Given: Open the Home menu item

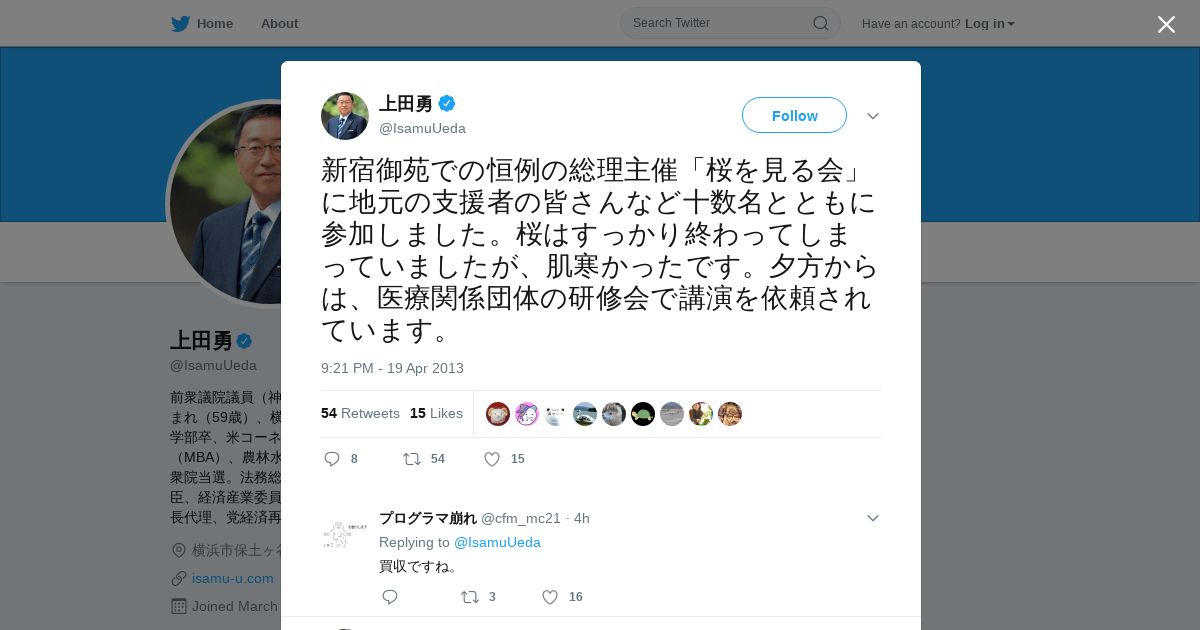Looking at the screenshot, I should 215,23.
